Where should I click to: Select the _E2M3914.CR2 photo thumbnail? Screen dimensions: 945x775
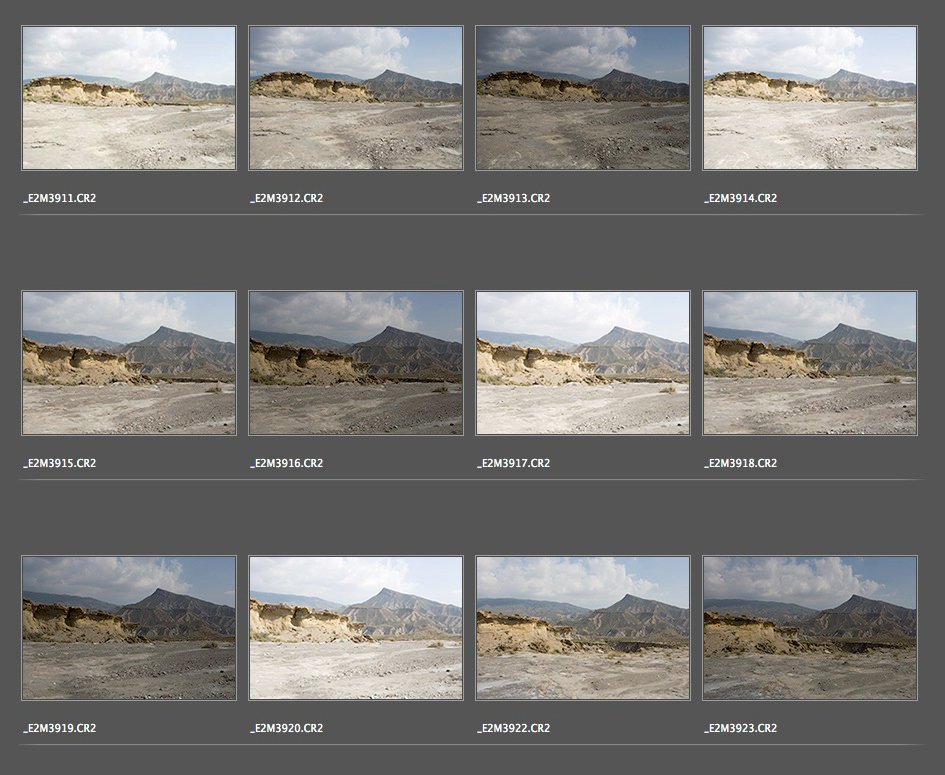[810, 98]
